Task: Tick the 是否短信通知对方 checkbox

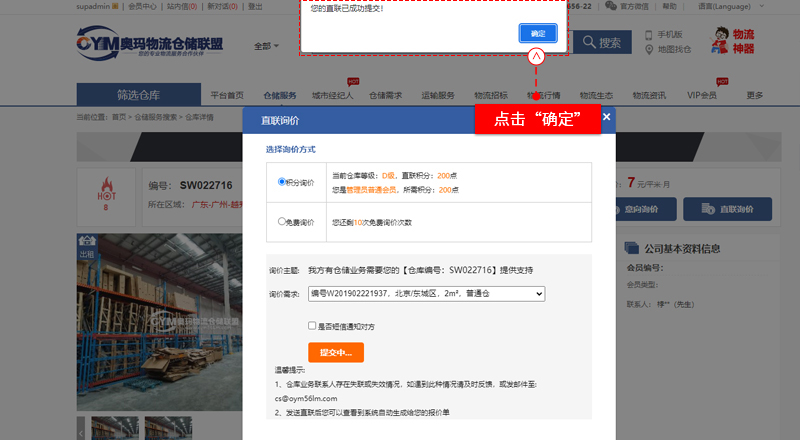Action: [x=313, y=326]
